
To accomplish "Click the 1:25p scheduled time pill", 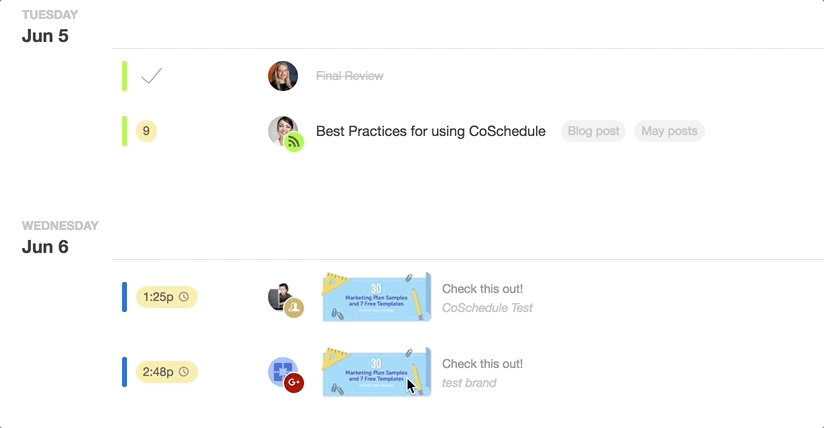I will (x=167, y=297).
